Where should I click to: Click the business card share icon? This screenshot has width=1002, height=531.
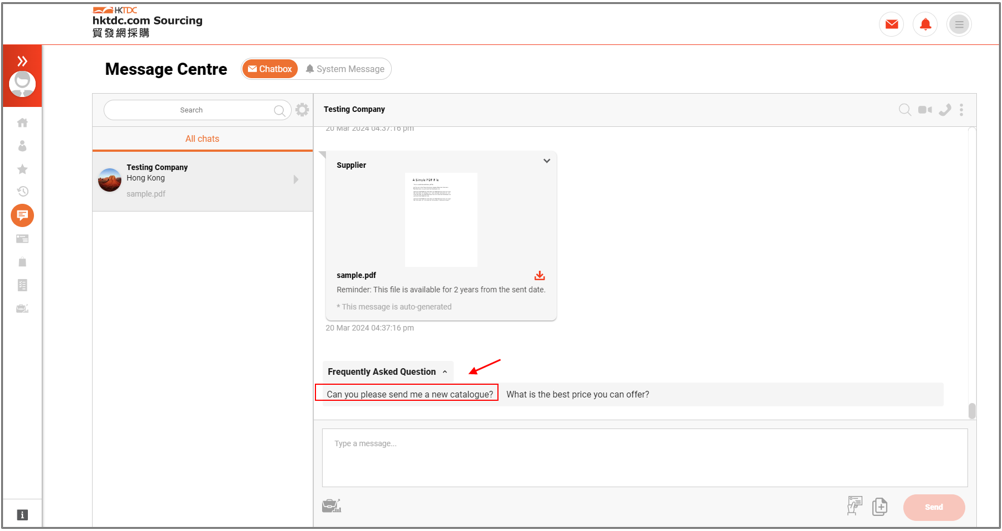855,505
